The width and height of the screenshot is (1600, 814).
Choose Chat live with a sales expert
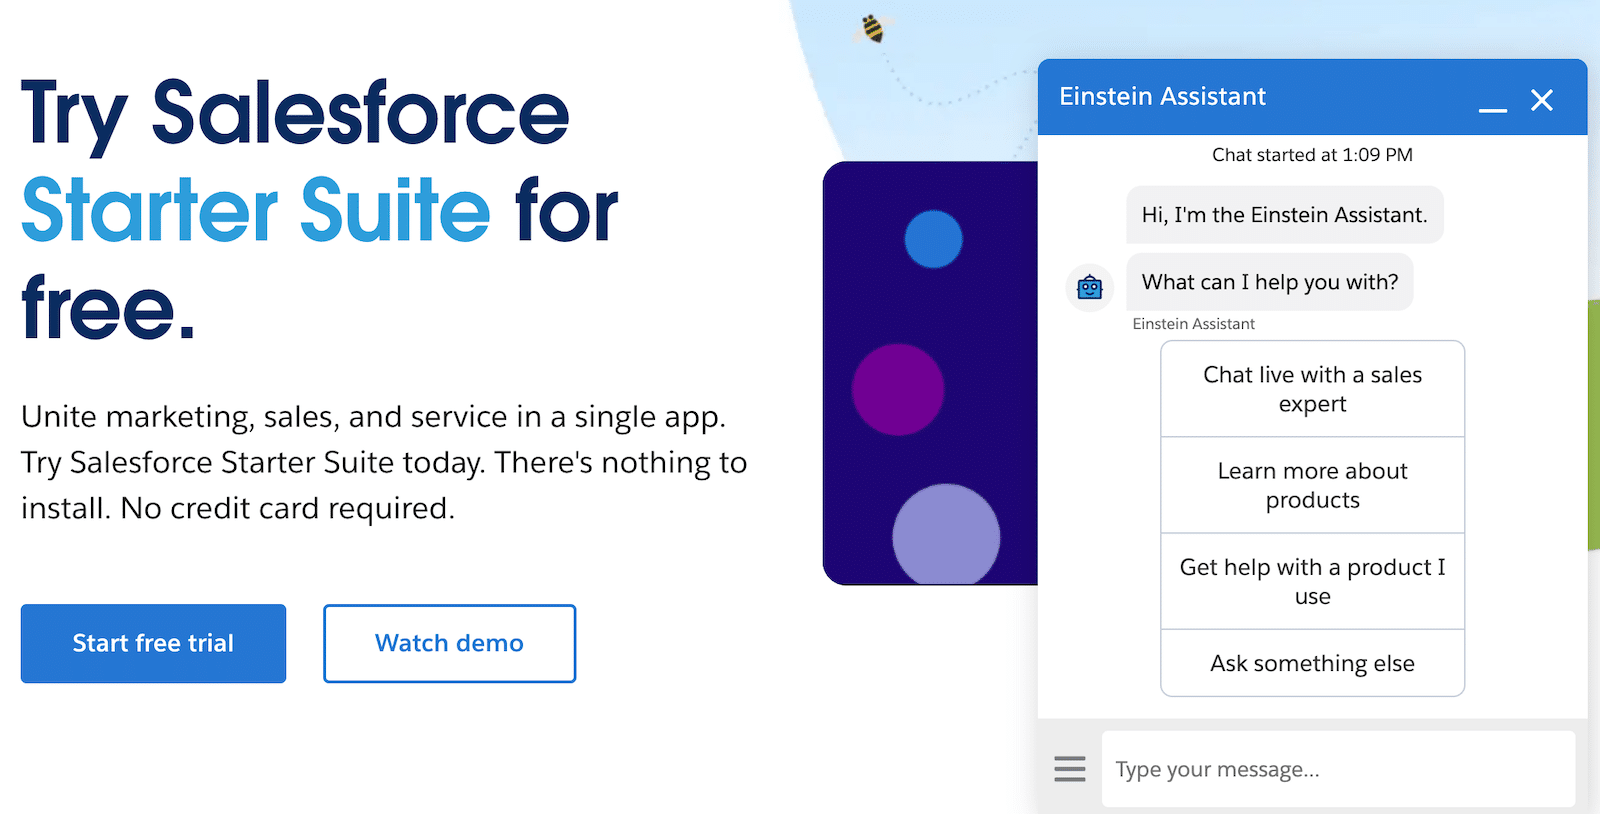[1312, 389]
